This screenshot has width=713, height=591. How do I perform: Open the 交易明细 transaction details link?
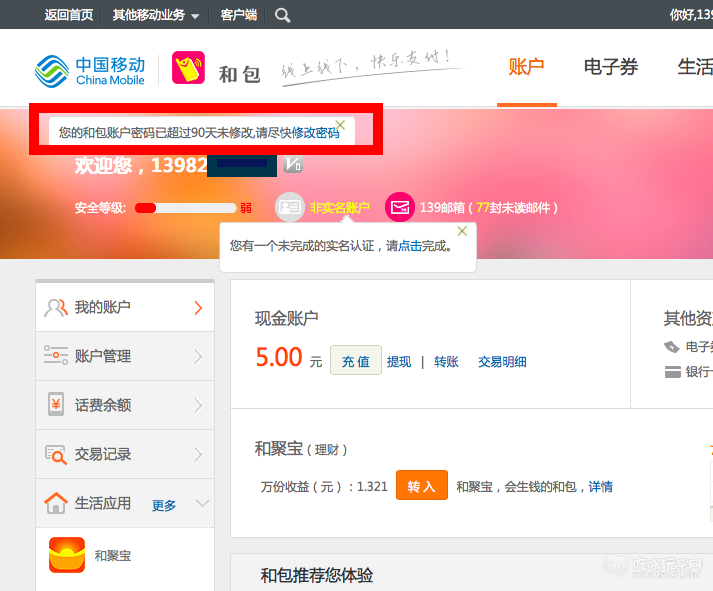point(502,362)
